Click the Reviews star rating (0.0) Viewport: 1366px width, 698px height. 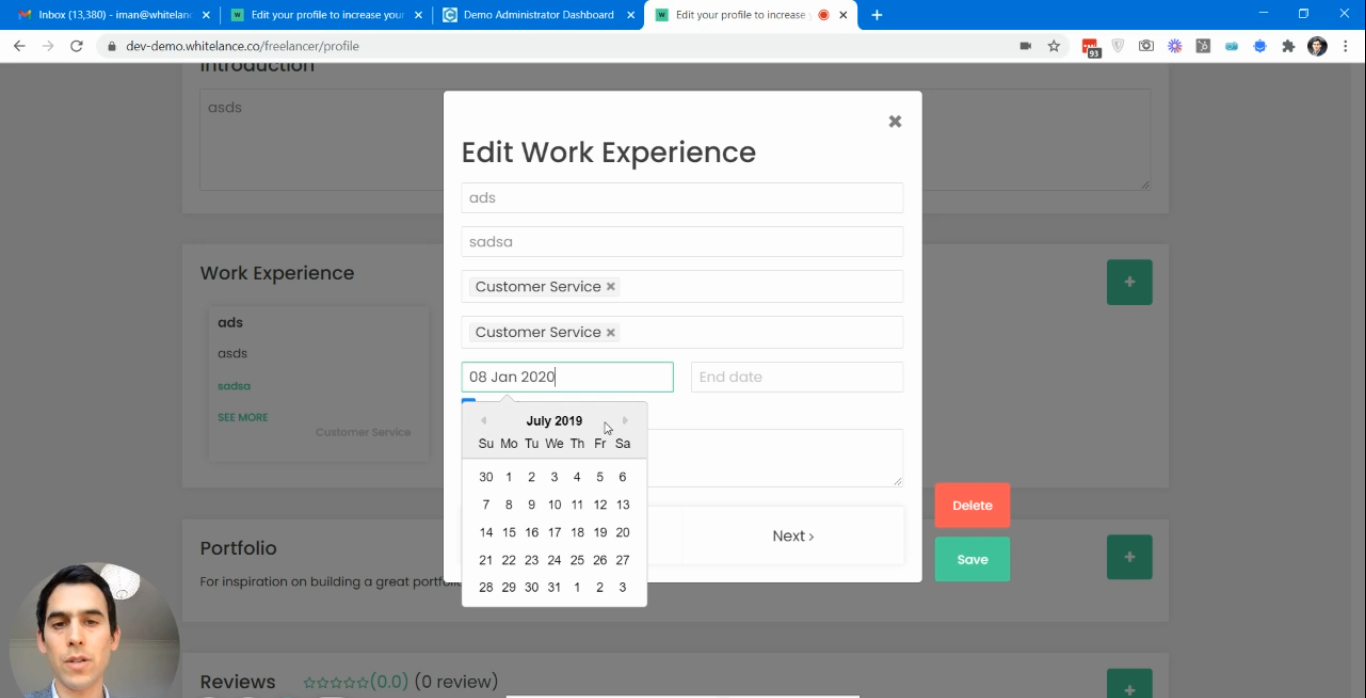pyautogui.click(x=355, y=682)
